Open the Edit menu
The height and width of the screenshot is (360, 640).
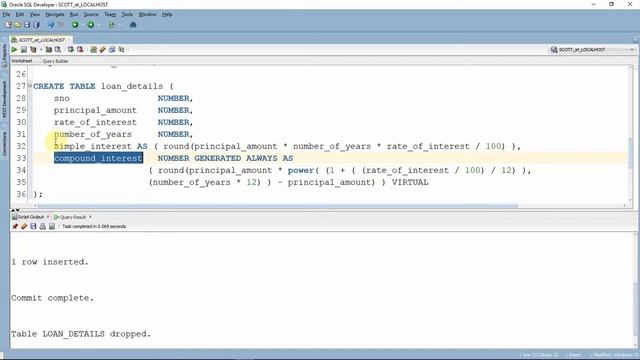[20, 14]
